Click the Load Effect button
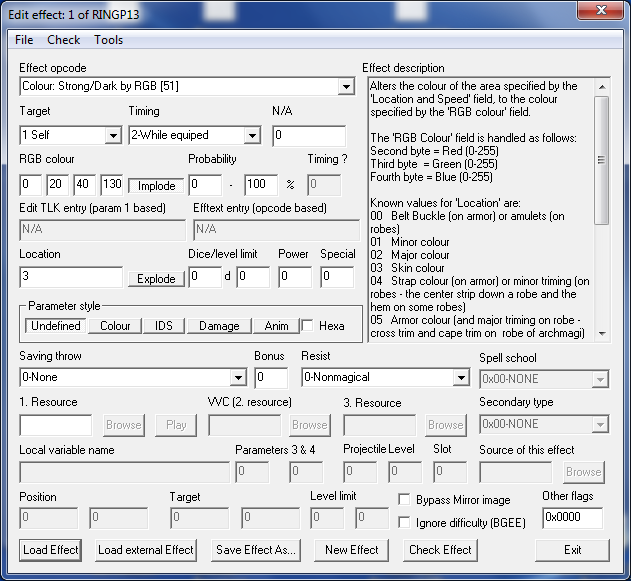The width and height of the screenshot is (631, 581). click(51, 550)
